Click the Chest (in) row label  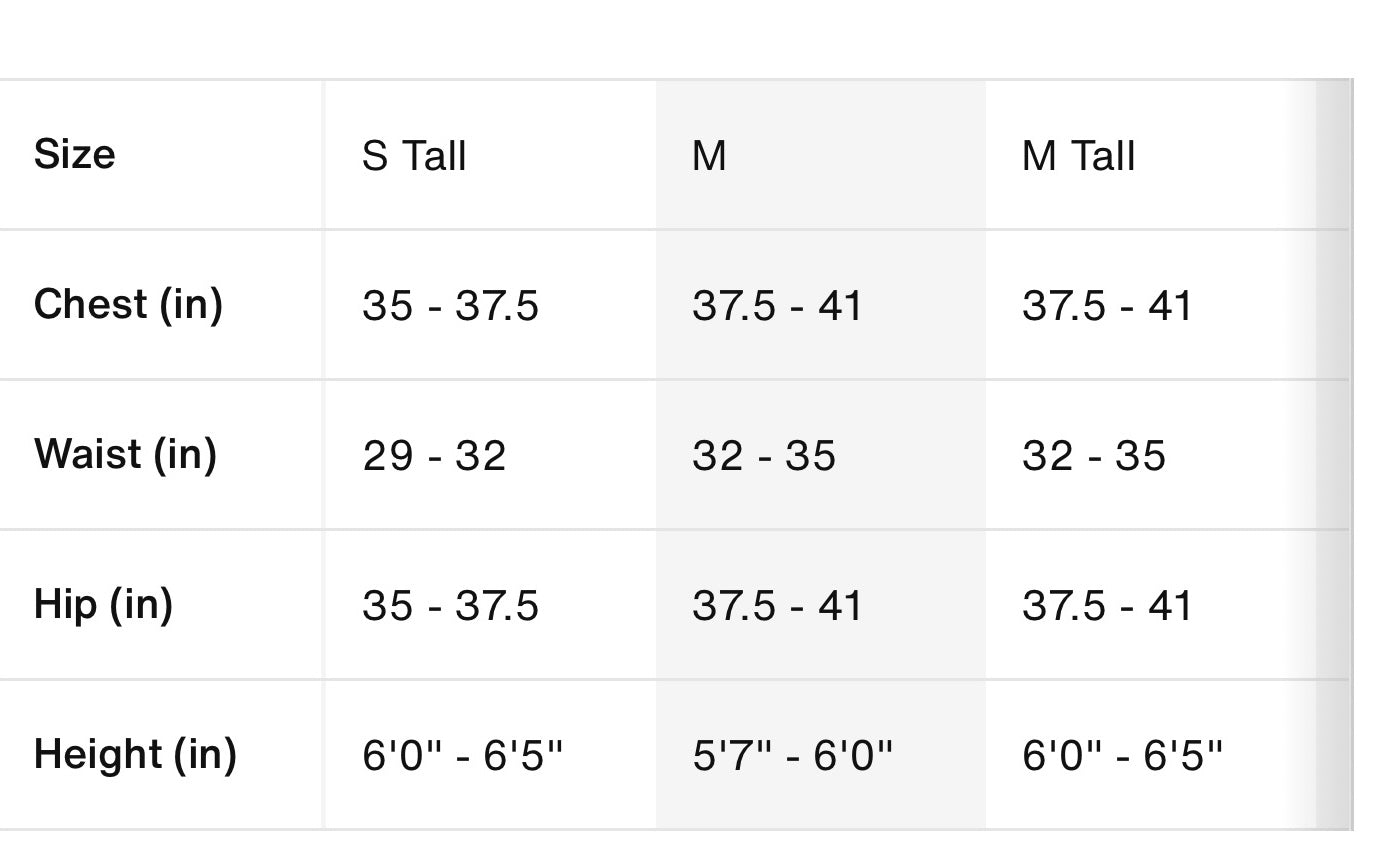(128, 304)
